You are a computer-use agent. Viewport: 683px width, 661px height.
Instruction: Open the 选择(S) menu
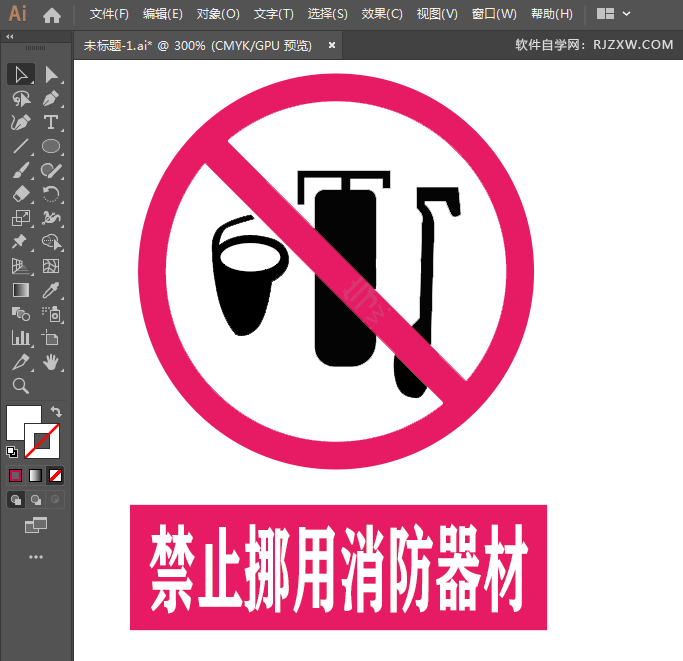328,14
